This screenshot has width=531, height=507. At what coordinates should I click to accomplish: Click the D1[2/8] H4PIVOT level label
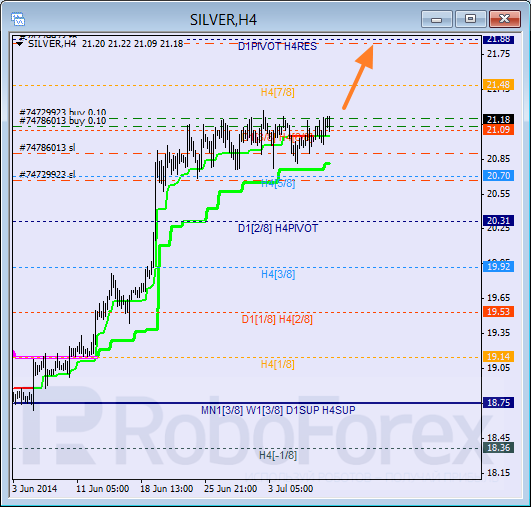(278, 228)
